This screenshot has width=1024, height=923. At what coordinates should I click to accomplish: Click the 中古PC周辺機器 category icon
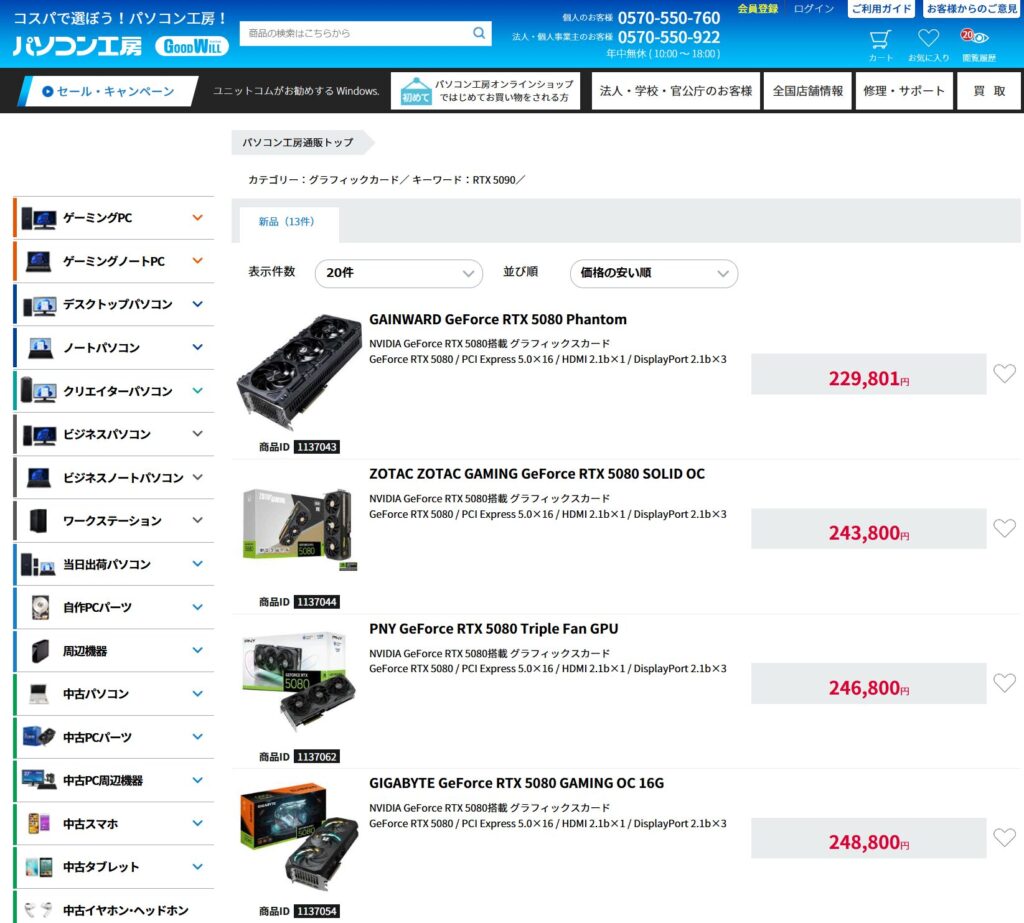pos(39,779)
